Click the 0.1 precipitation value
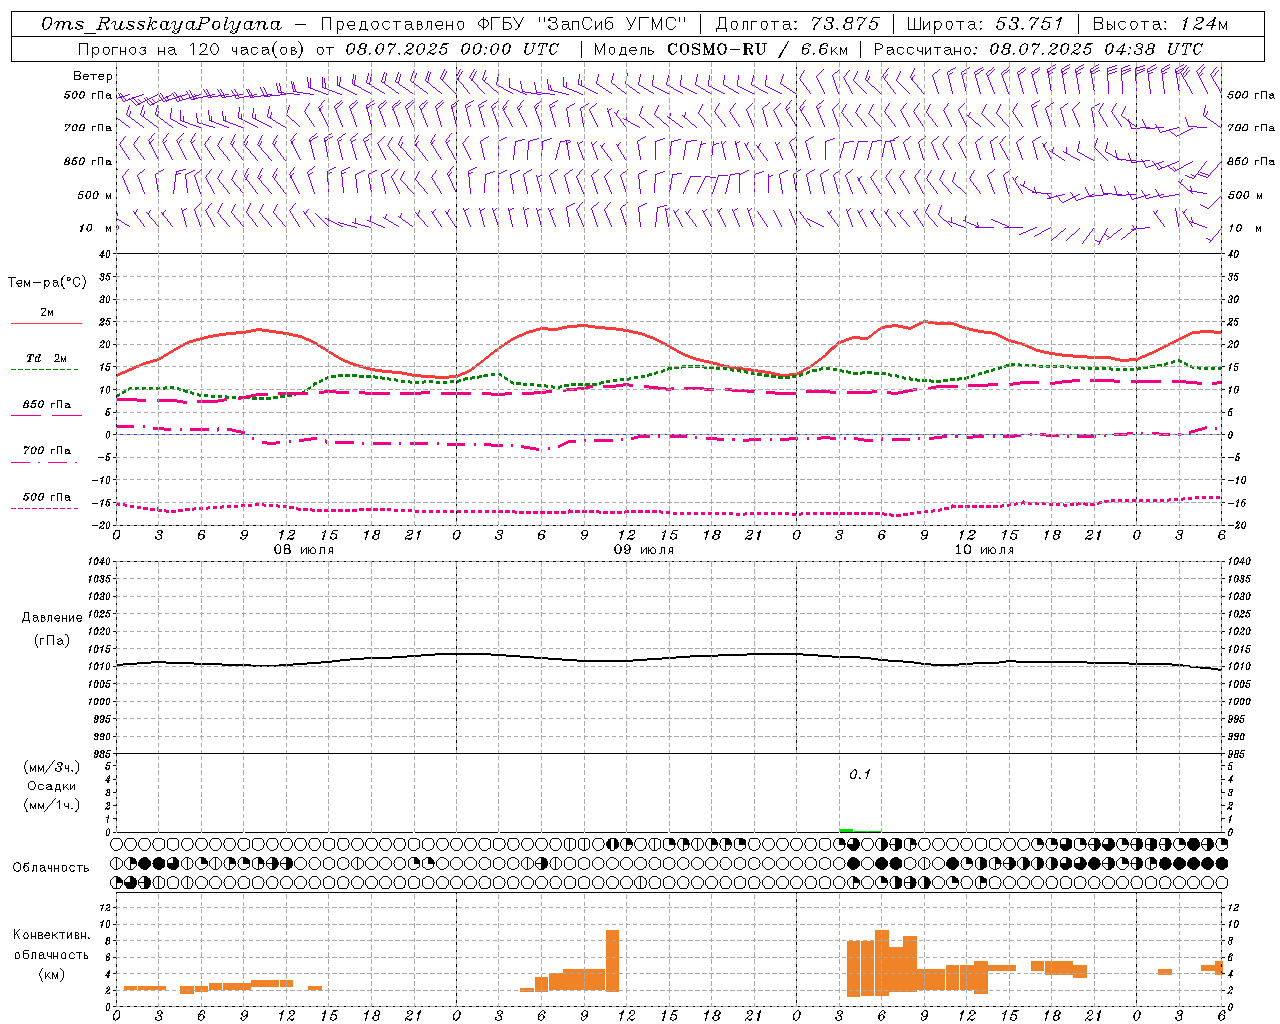Screen dimensions: 1280x1024 tap(860, 775)
